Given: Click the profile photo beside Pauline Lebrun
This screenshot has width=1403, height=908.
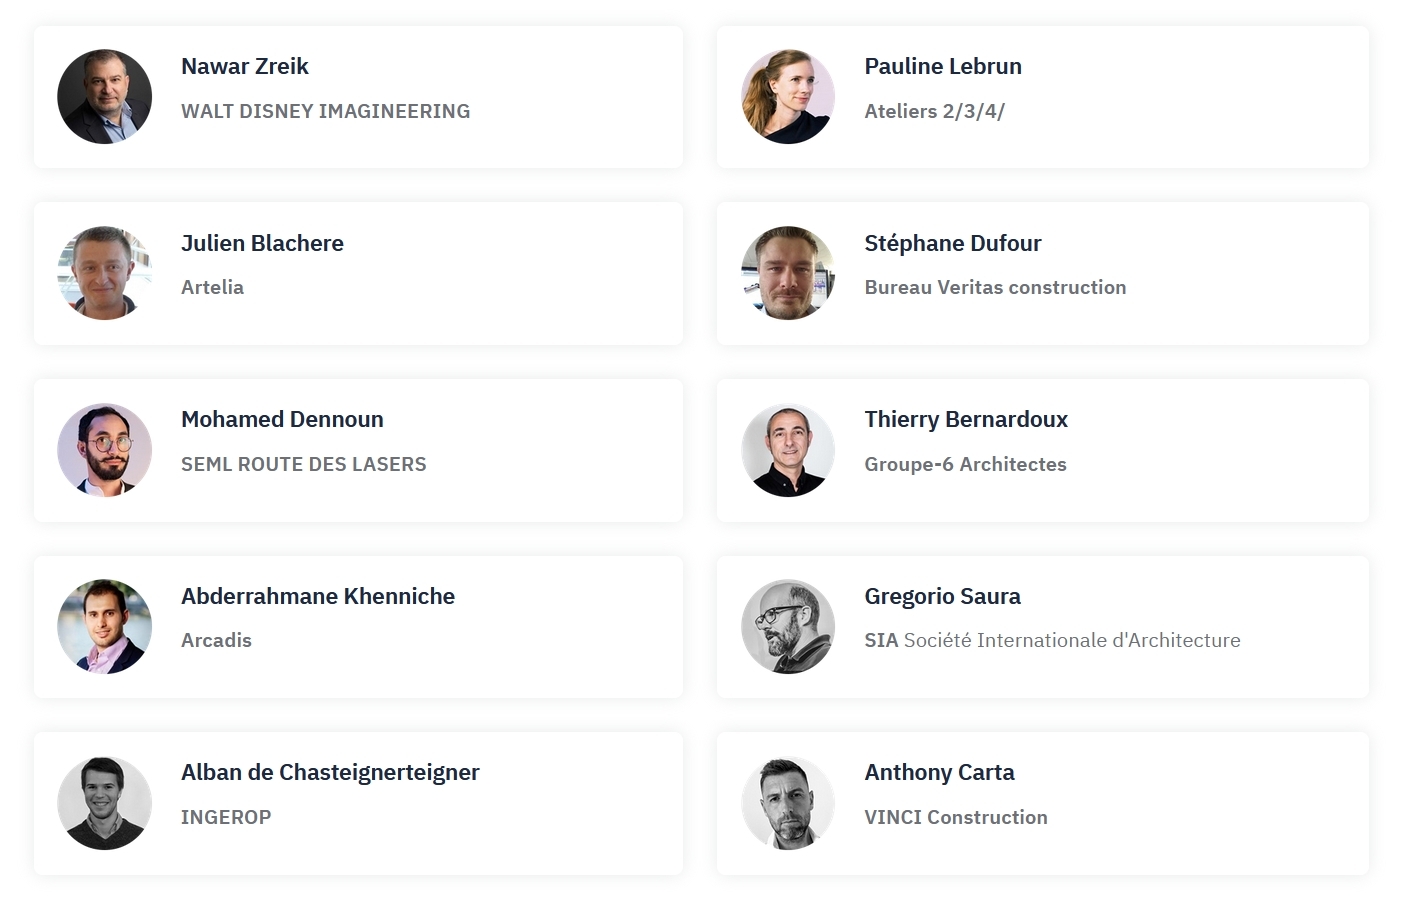Looking at the screenshot, I should (788, 97).
